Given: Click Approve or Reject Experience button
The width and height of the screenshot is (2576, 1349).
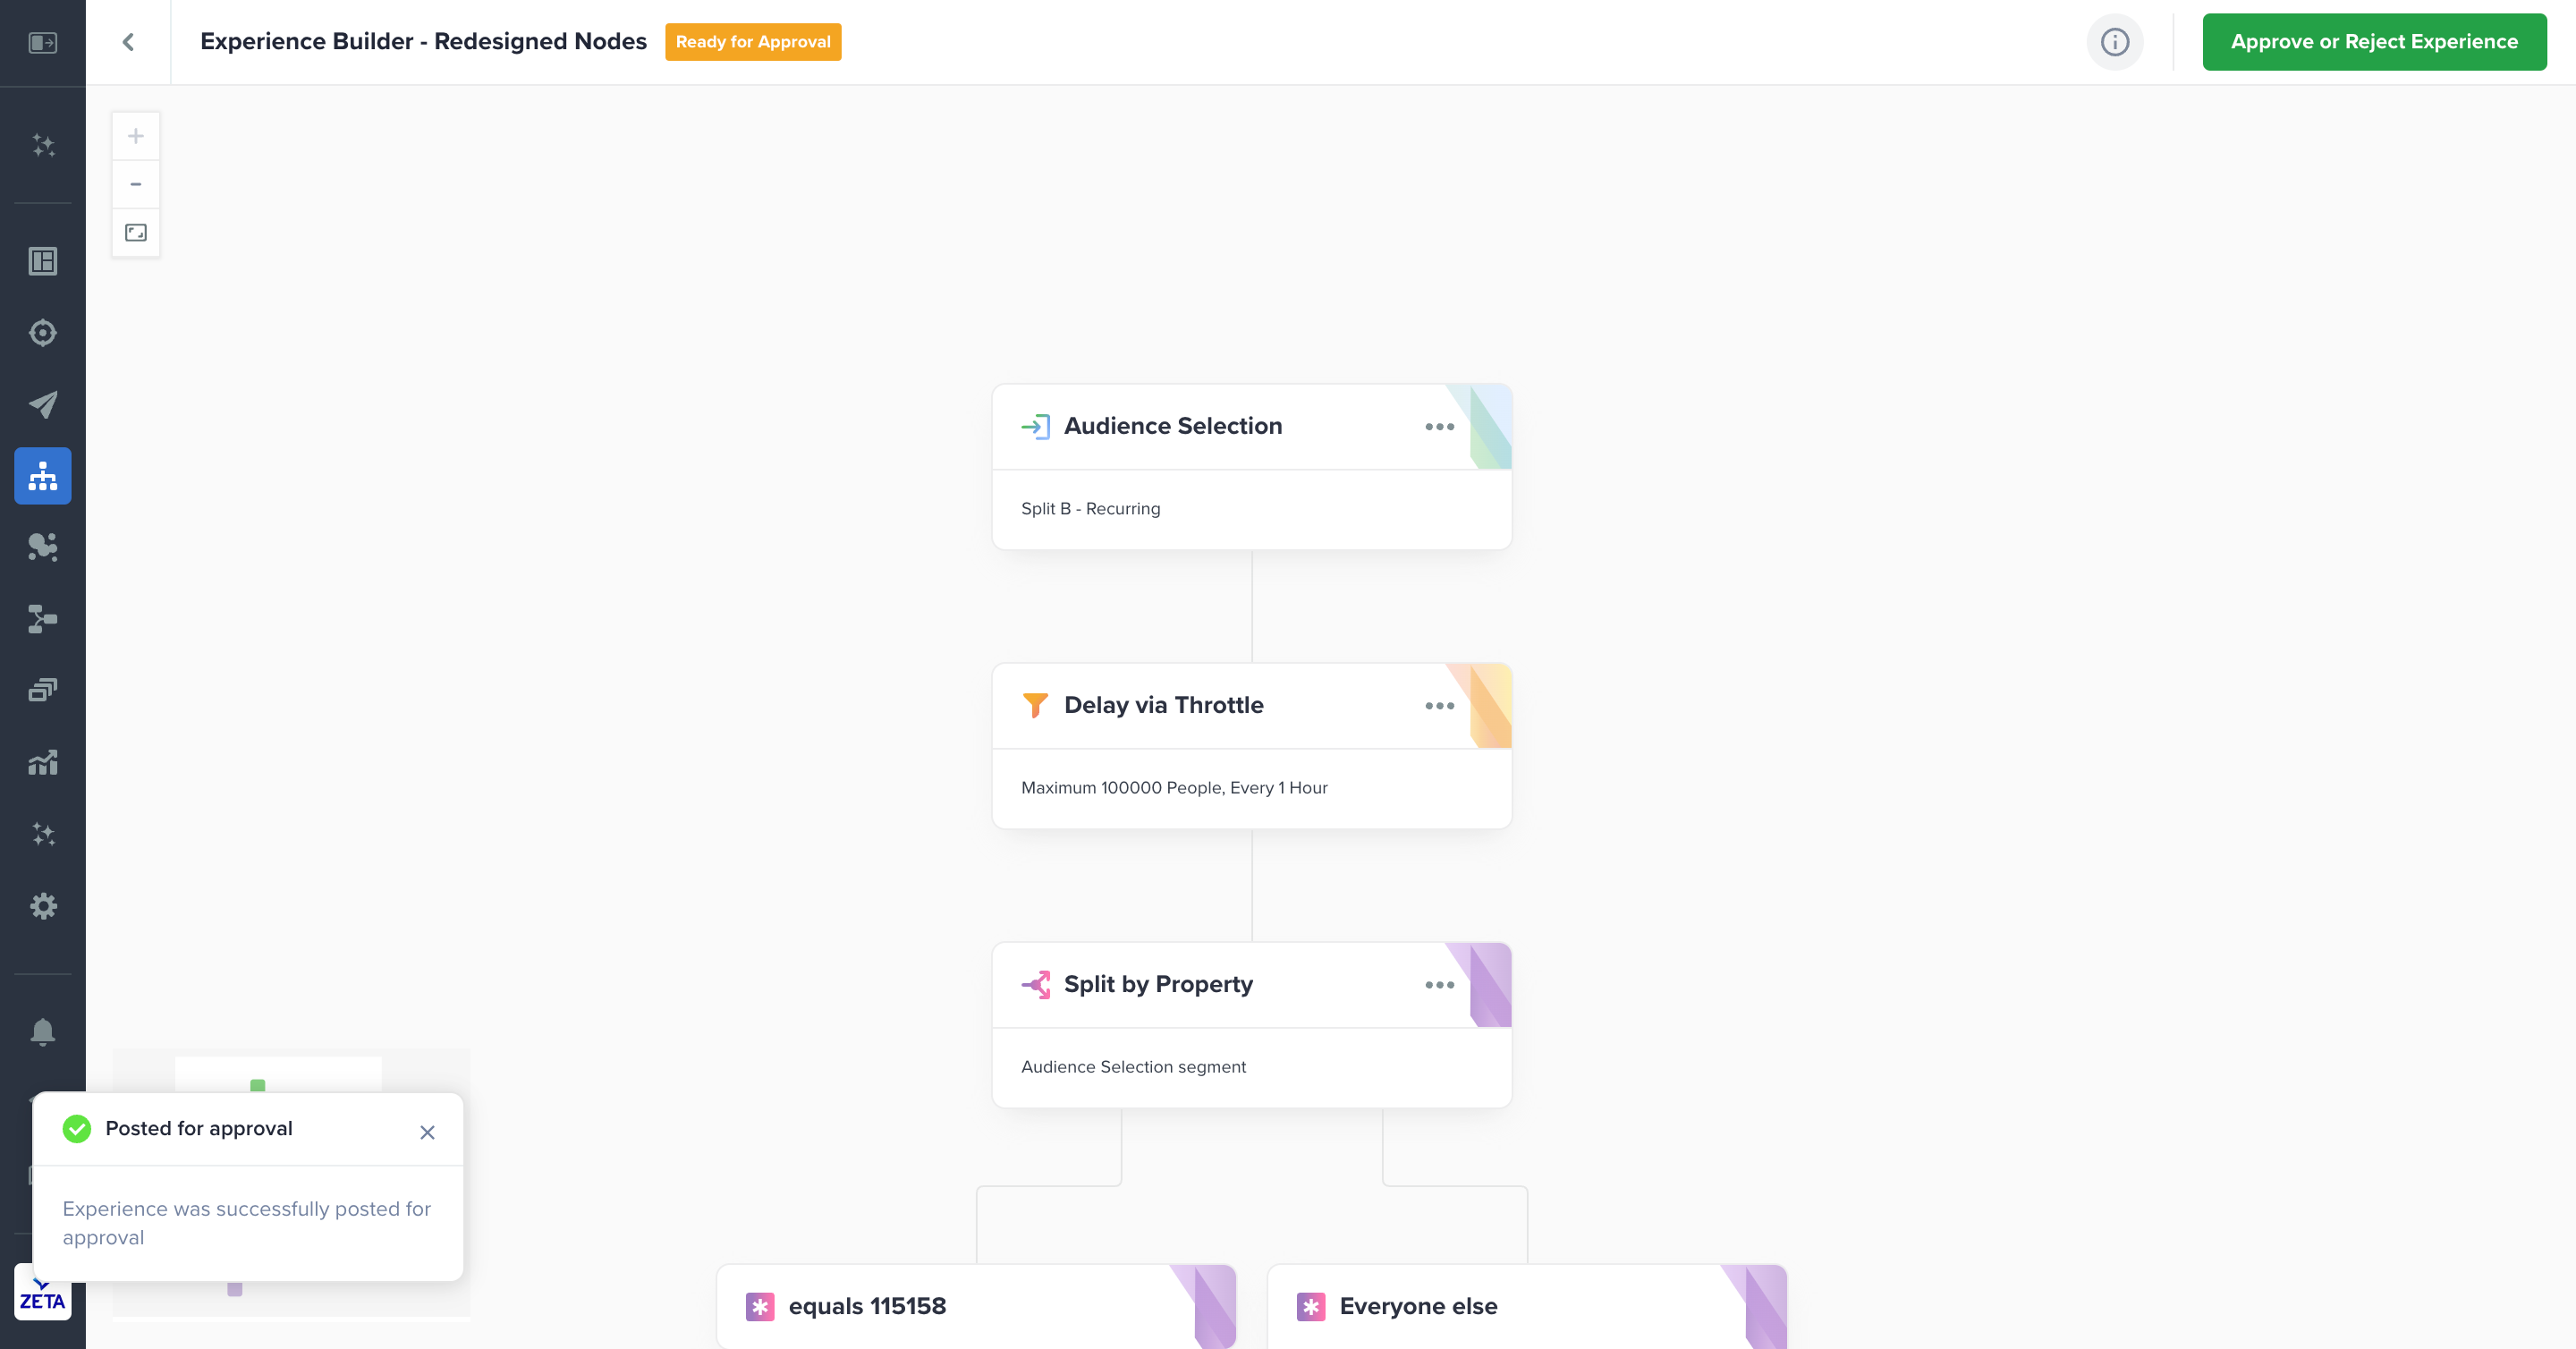Looking at the screenshot, I should tap(2374, 42).
